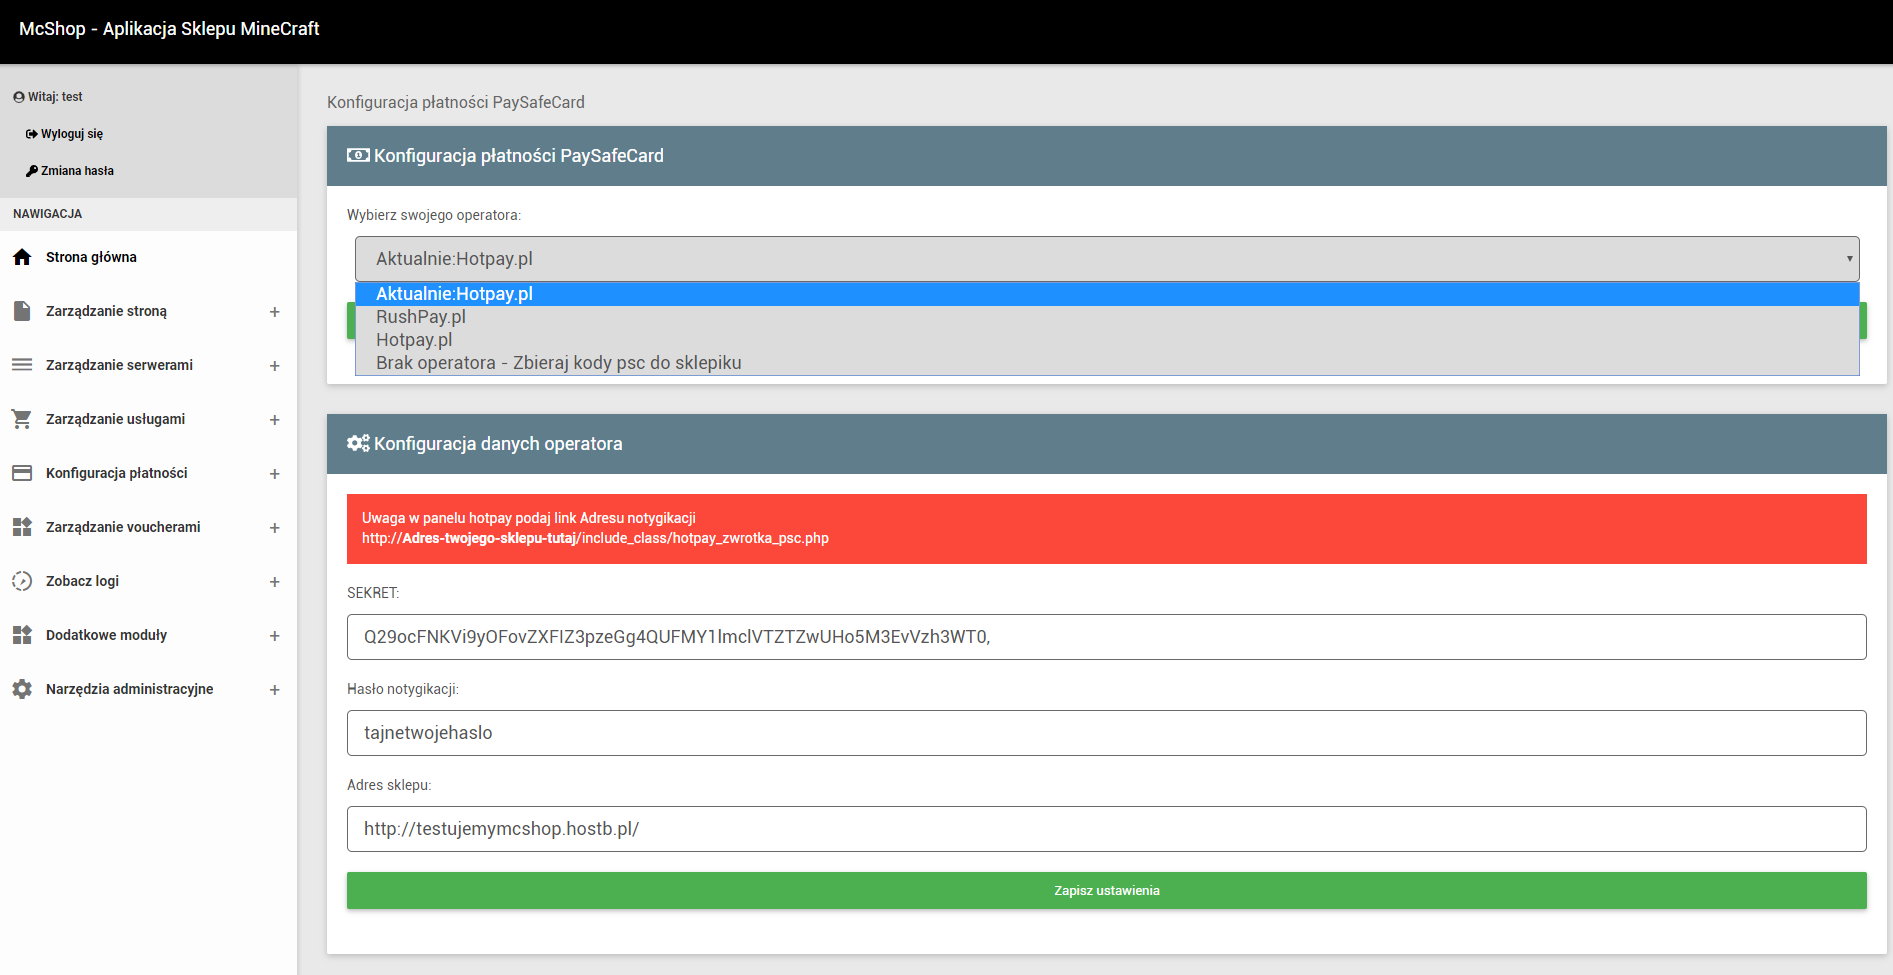Expand Zarządzanie stroną with its plus sign
The width and height of the screenshot is (1893, 975).
point(274,312)
